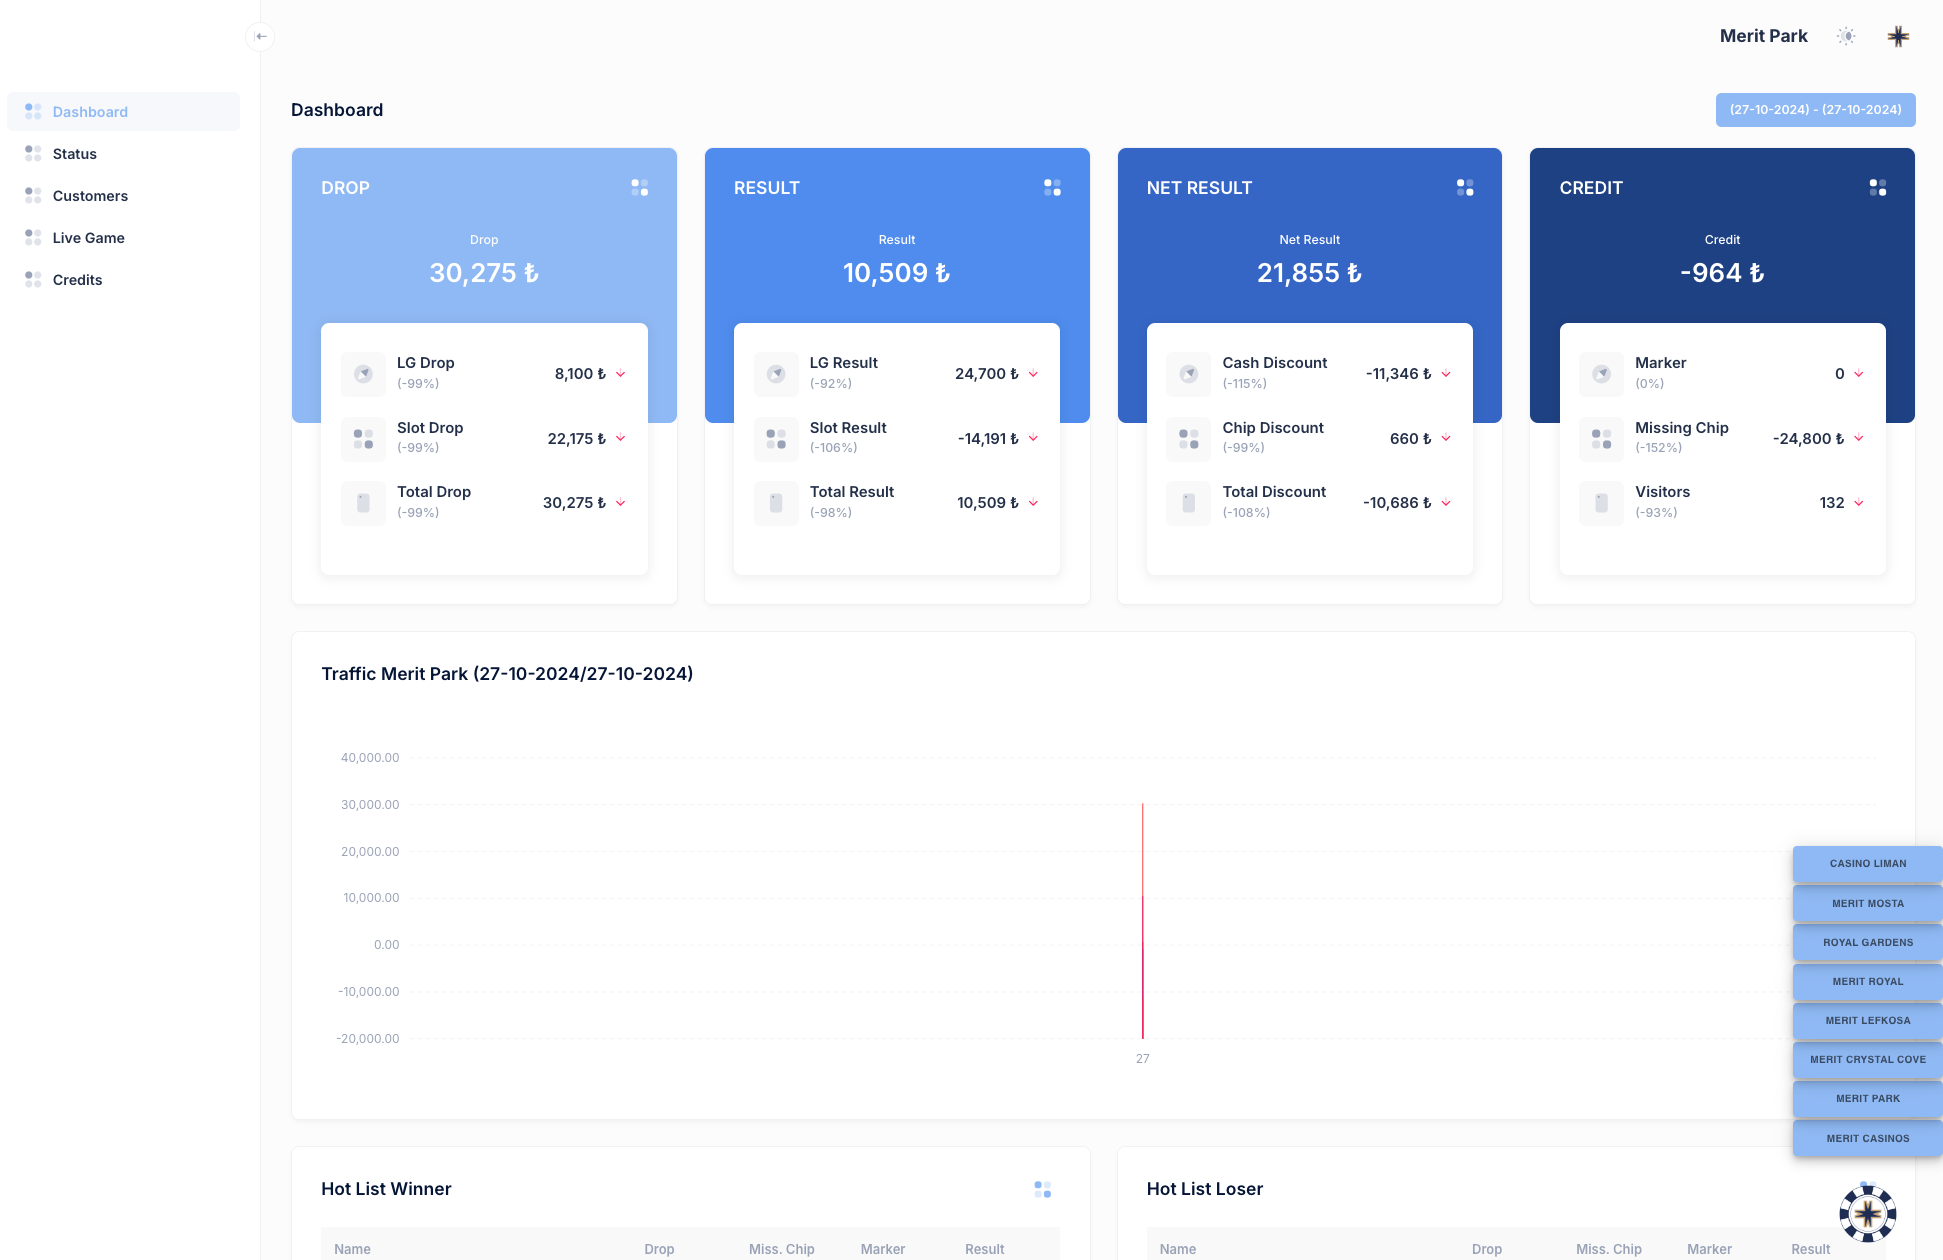Screen dimensions: 1943x1260
Task: Click the Credits sidebar dots icon
Action: click(33, 279)
